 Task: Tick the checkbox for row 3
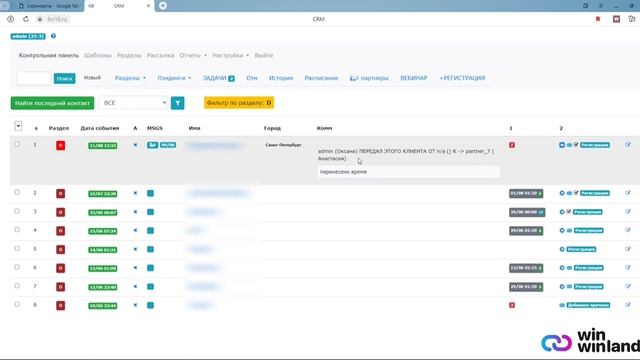(17, 211)
